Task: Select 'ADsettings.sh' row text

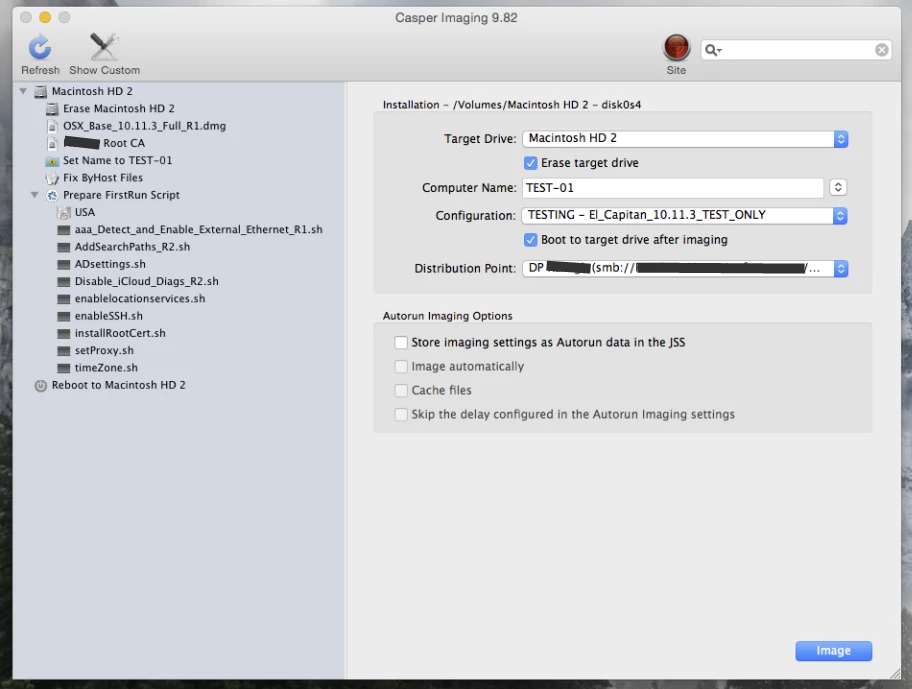Action: point(110,265)
